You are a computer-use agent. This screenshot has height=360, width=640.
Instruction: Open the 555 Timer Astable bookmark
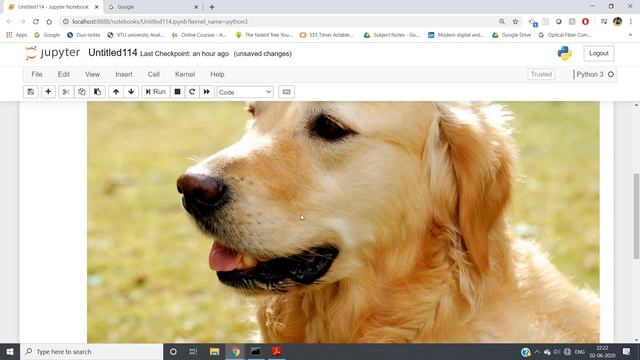coord(327,35)
